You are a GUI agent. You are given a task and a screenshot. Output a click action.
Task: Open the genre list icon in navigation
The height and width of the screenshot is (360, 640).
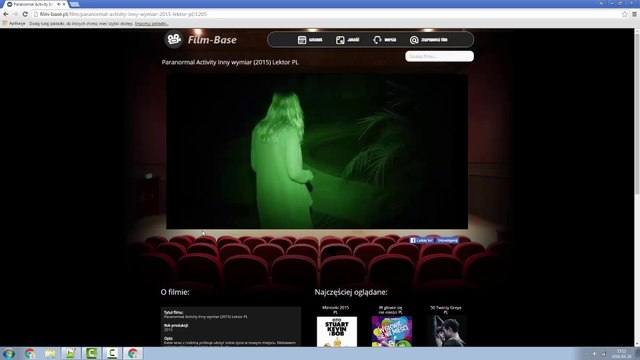coord(302,40)
